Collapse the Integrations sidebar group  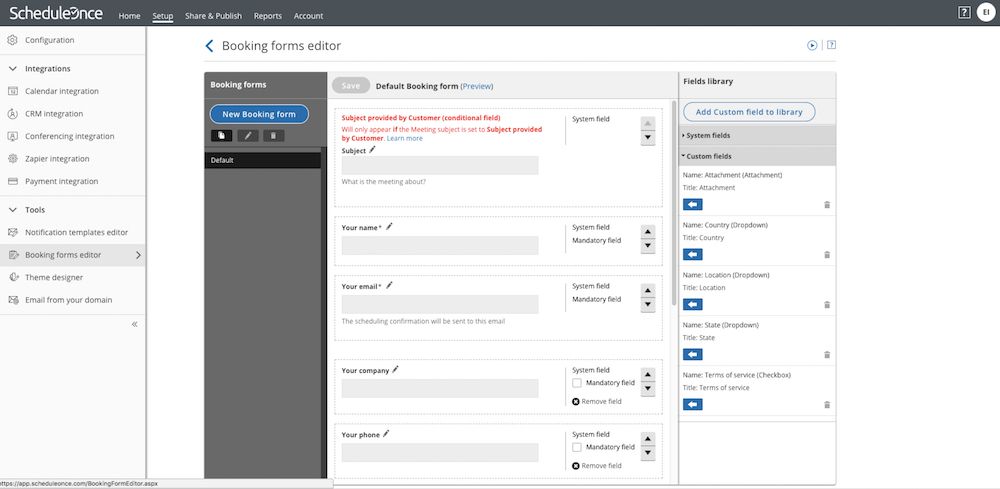click(x=13, y=69)
